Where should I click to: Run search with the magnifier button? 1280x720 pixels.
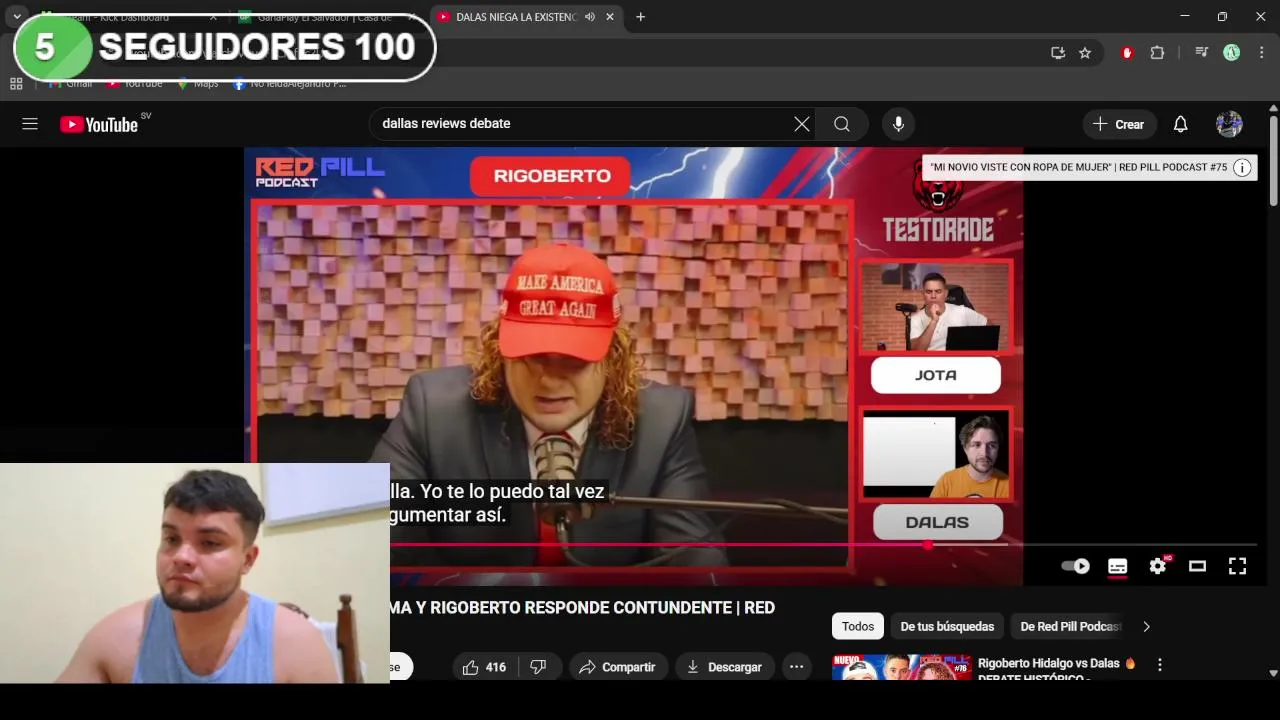pos(842,124)
